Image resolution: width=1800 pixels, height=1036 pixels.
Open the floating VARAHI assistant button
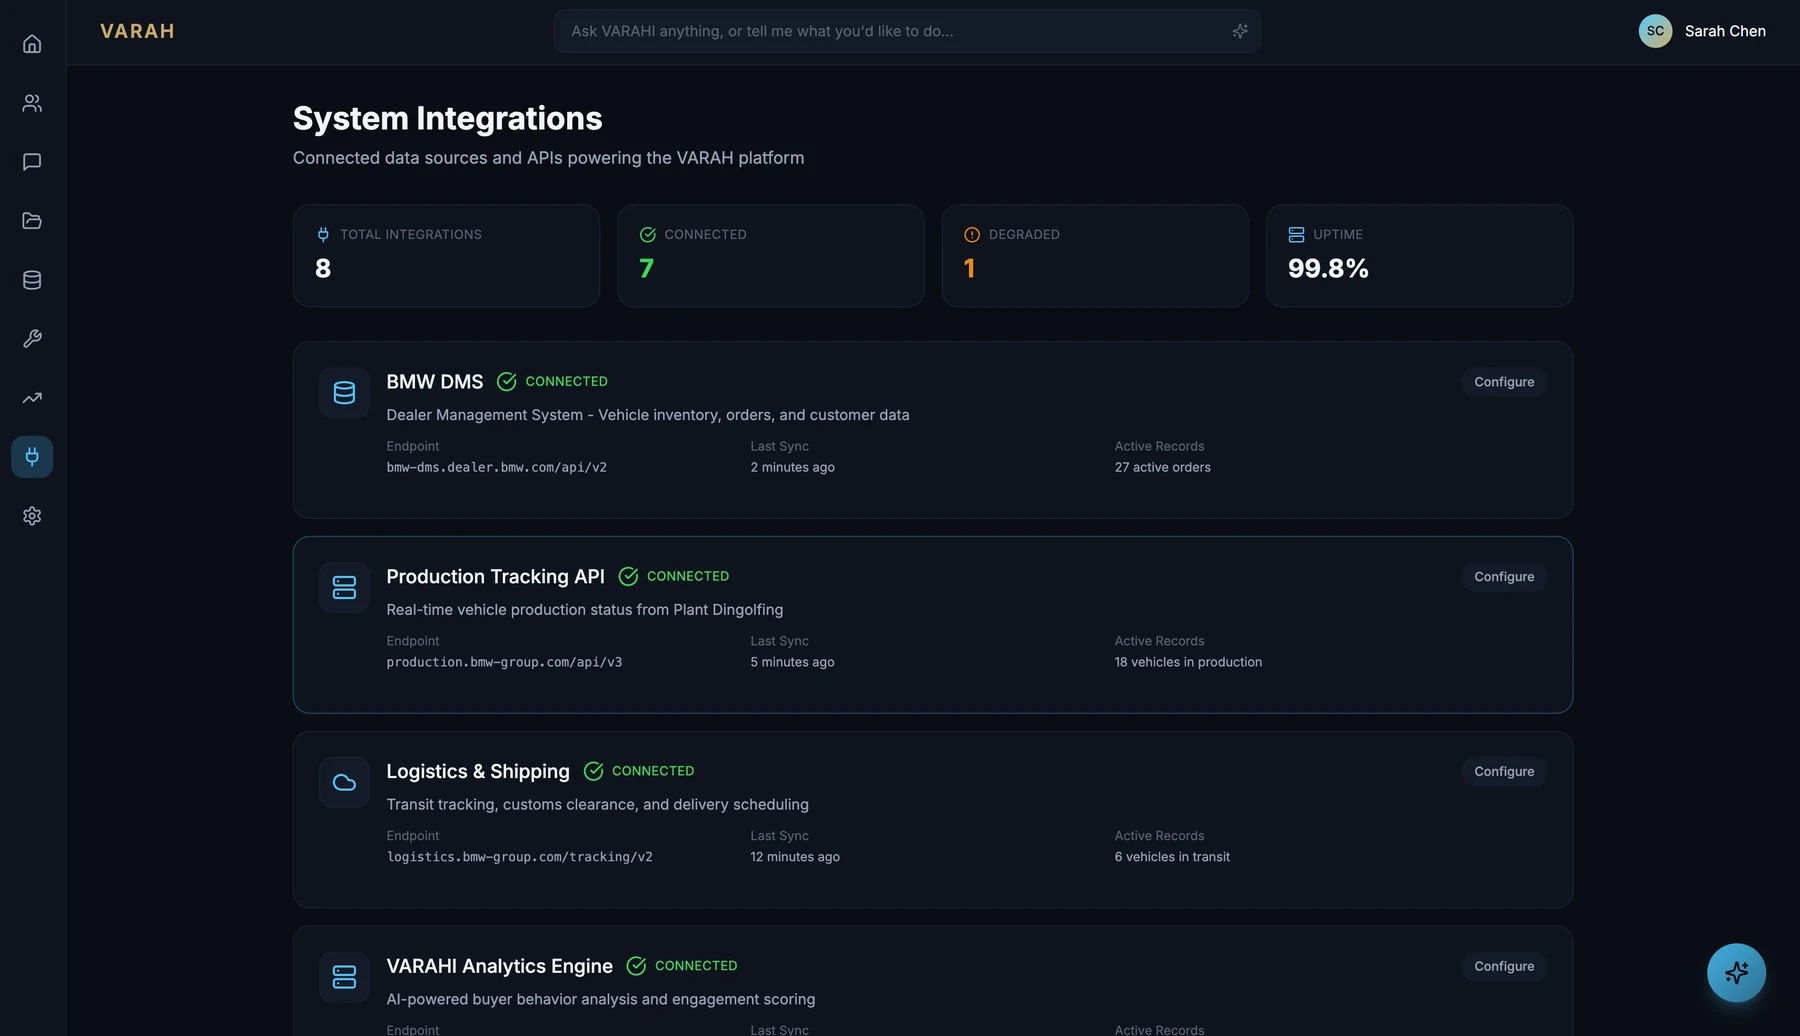pyautogui.click(x=1736, y=972)
